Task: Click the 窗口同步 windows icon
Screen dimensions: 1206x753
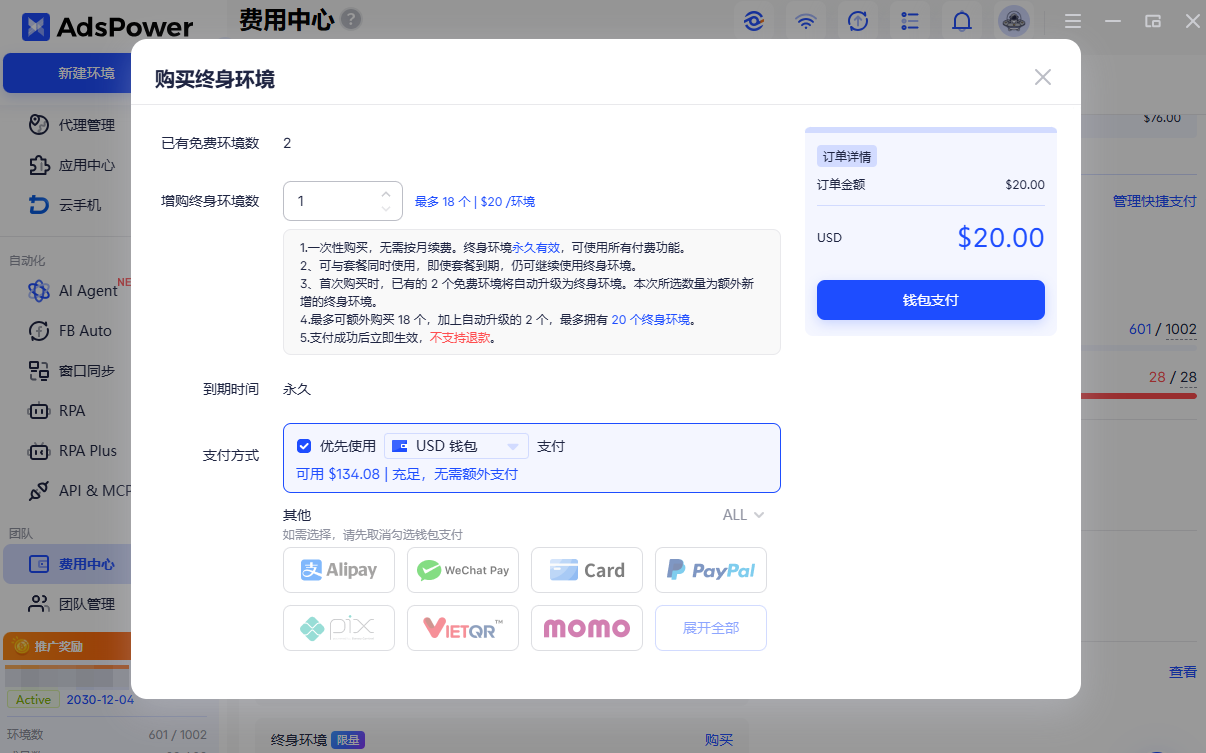Action: point(39,371)
